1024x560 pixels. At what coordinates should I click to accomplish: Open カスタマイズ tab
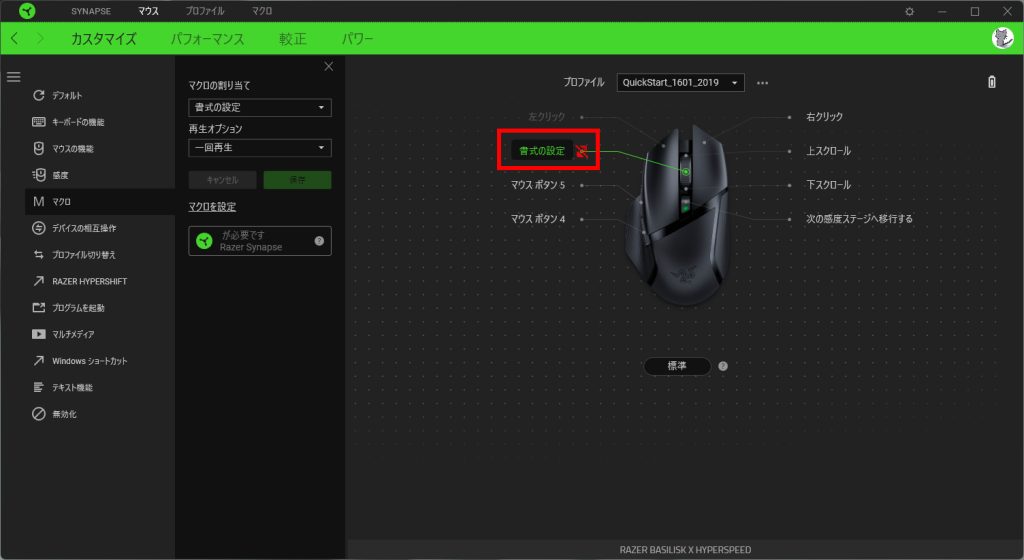[104, 39]
